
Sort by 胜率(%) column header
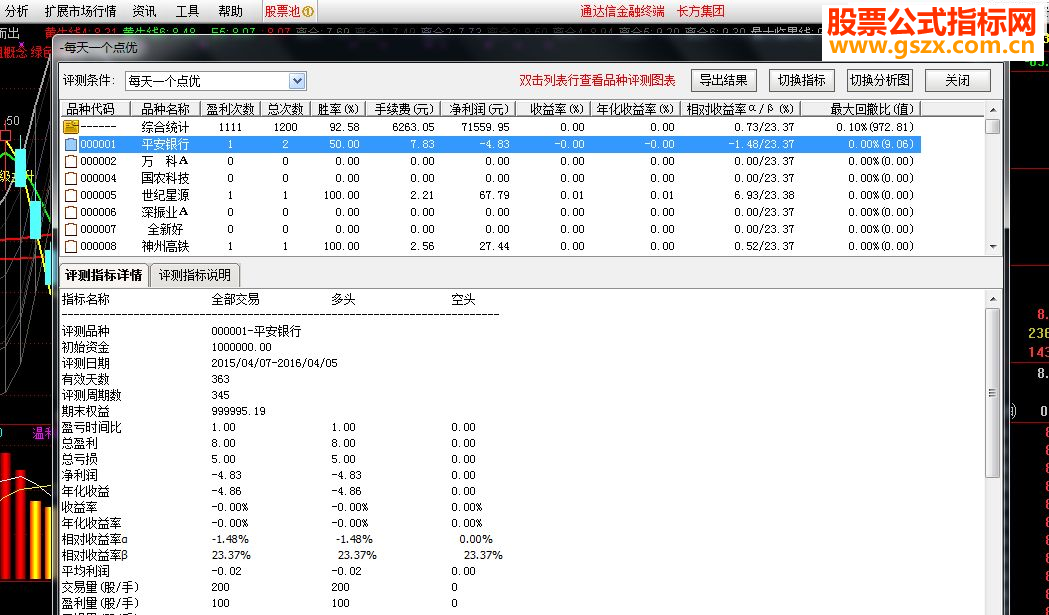point(338,109)
